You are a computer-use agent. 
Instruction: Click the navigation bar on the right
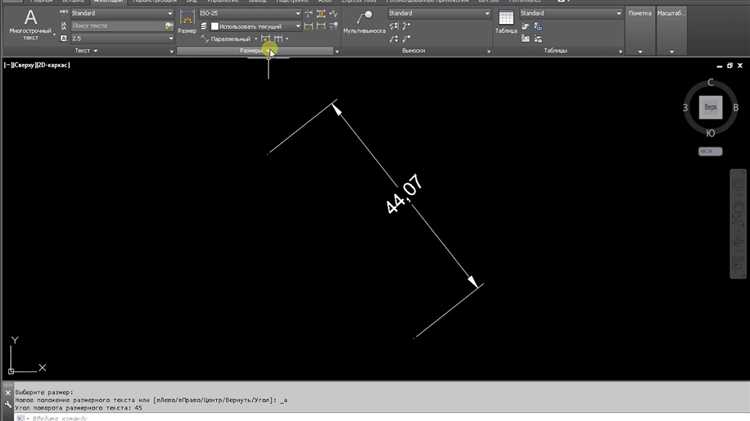click(x=738, y=223)
